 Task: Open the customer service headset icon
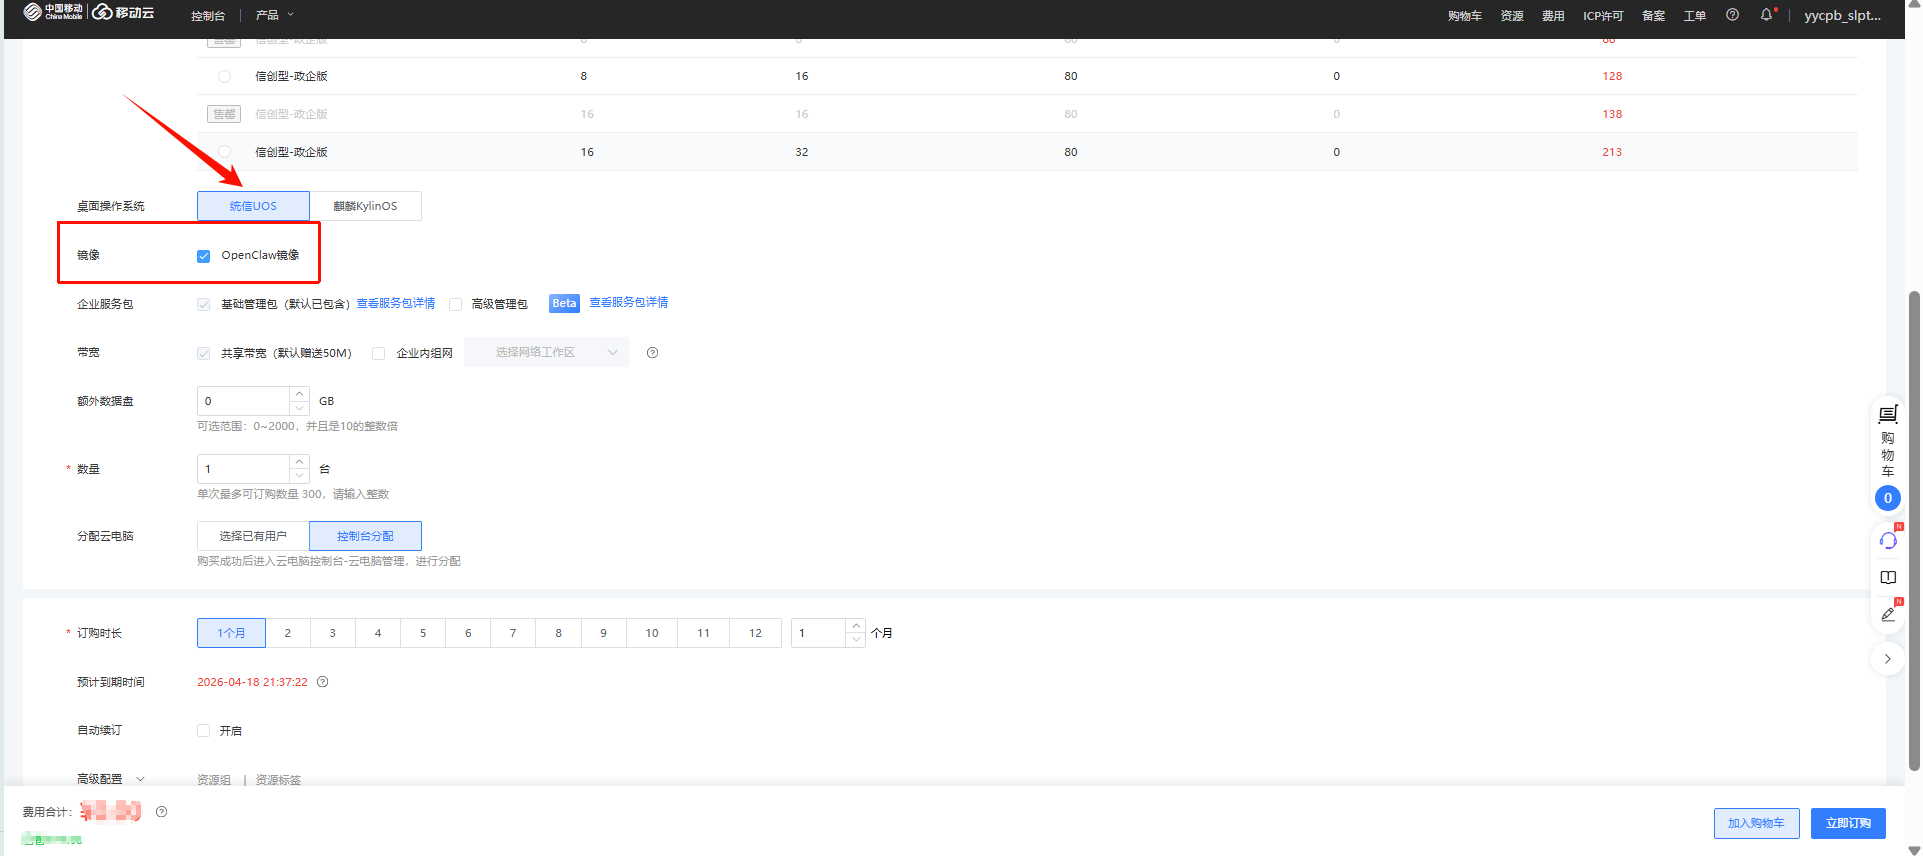click(x=1887, y=541)
